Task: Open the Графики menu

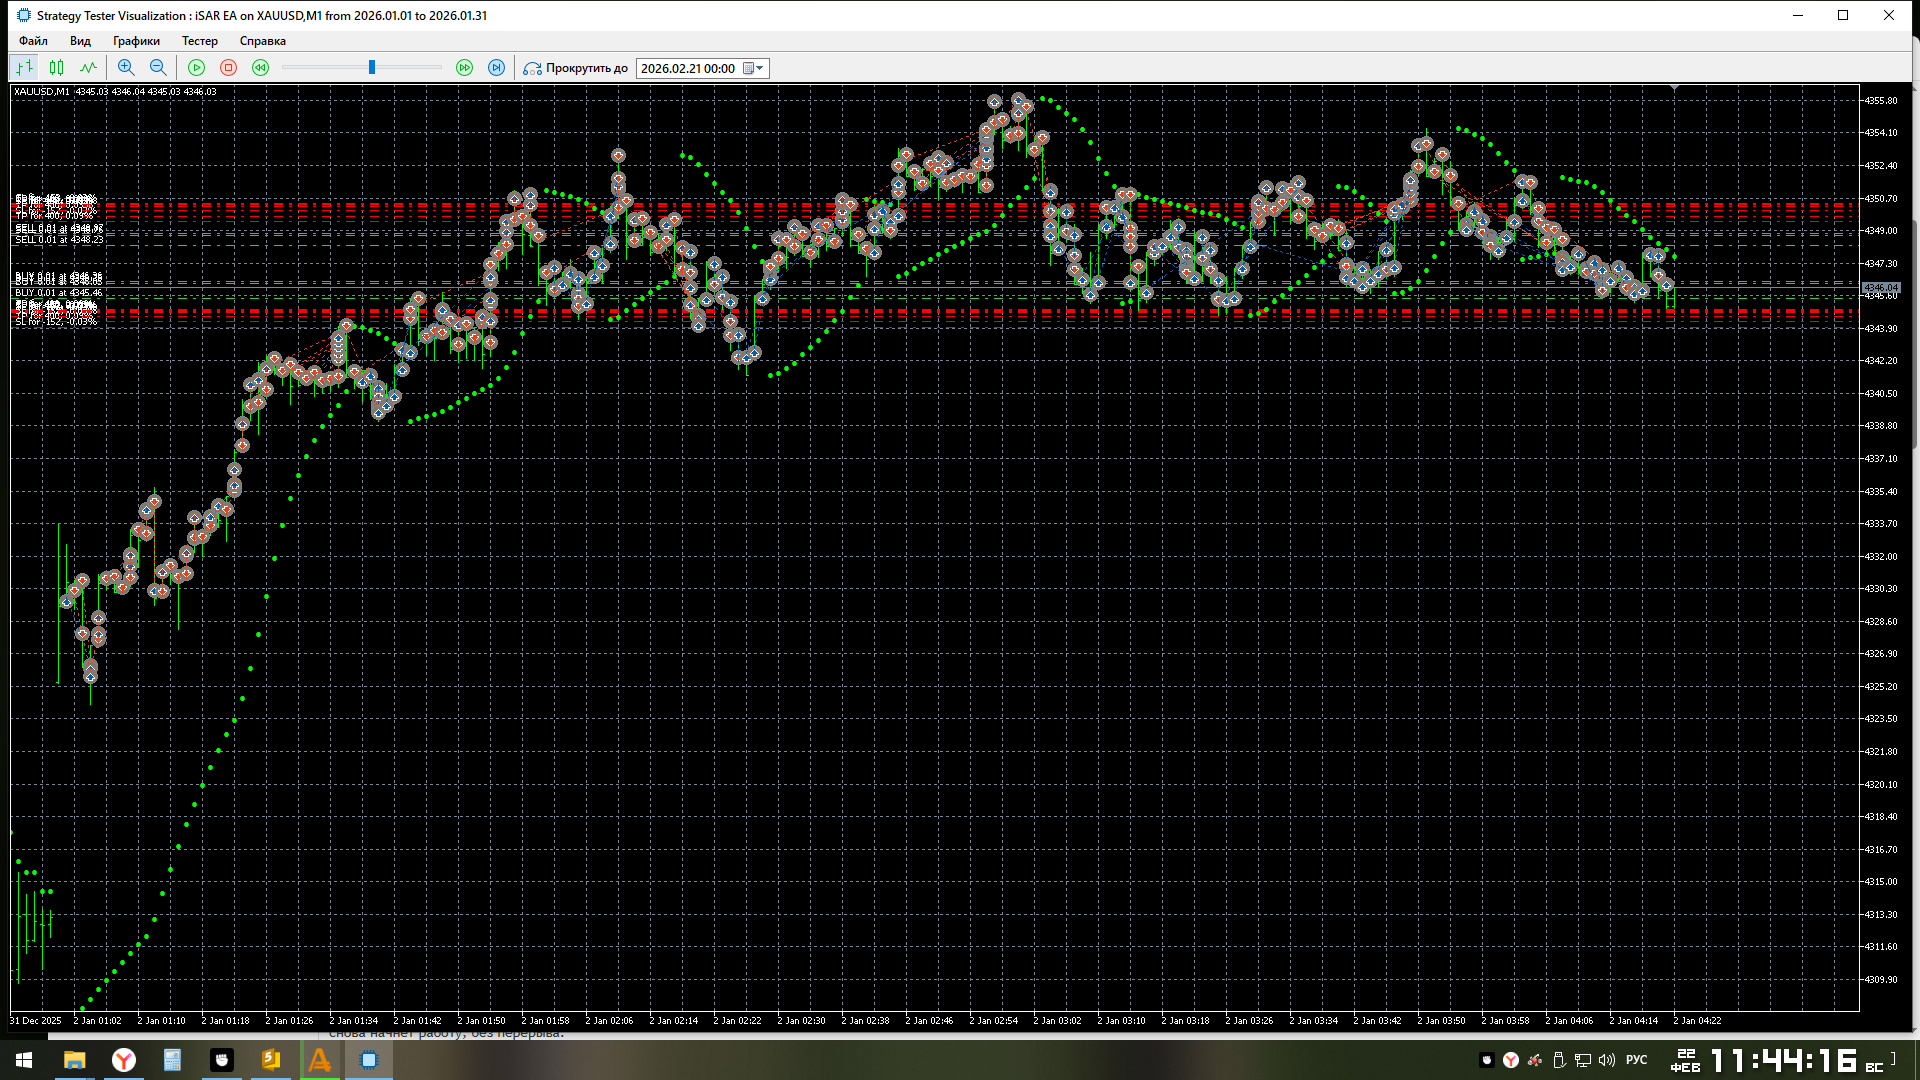Action: [136, 41]
